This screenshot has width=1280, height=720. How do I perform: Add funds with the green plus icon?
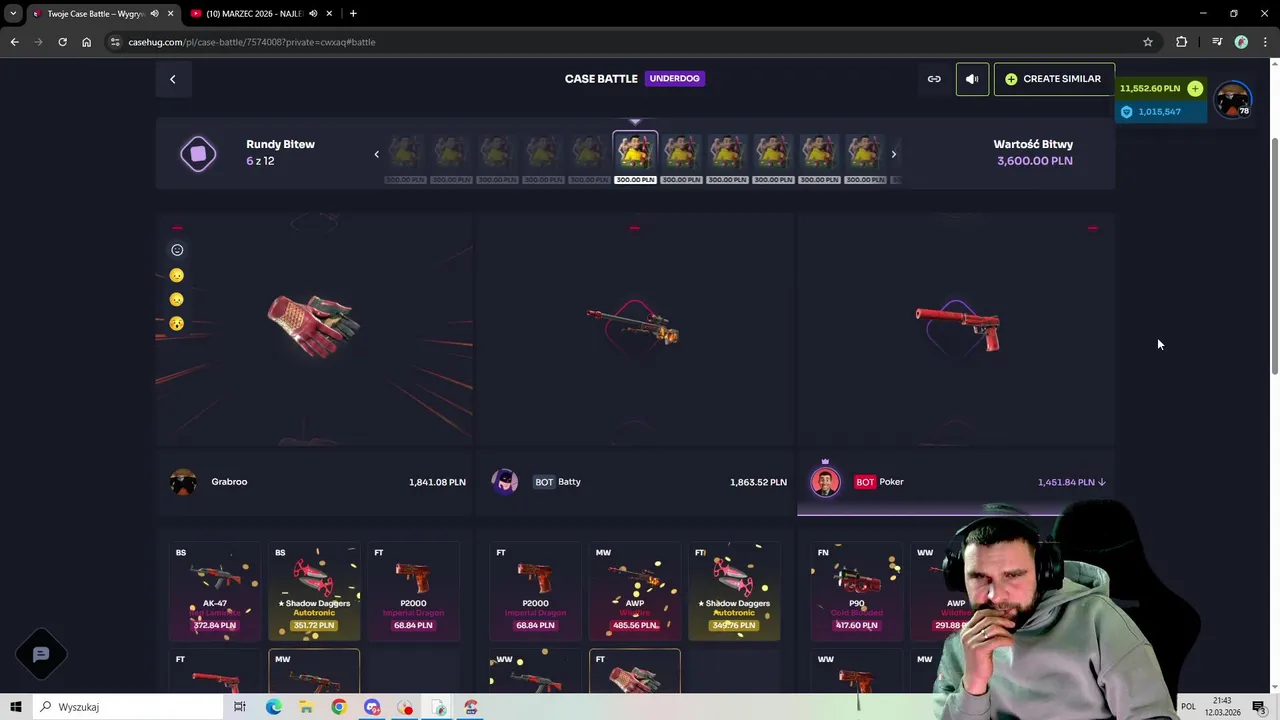point(1195,88)
